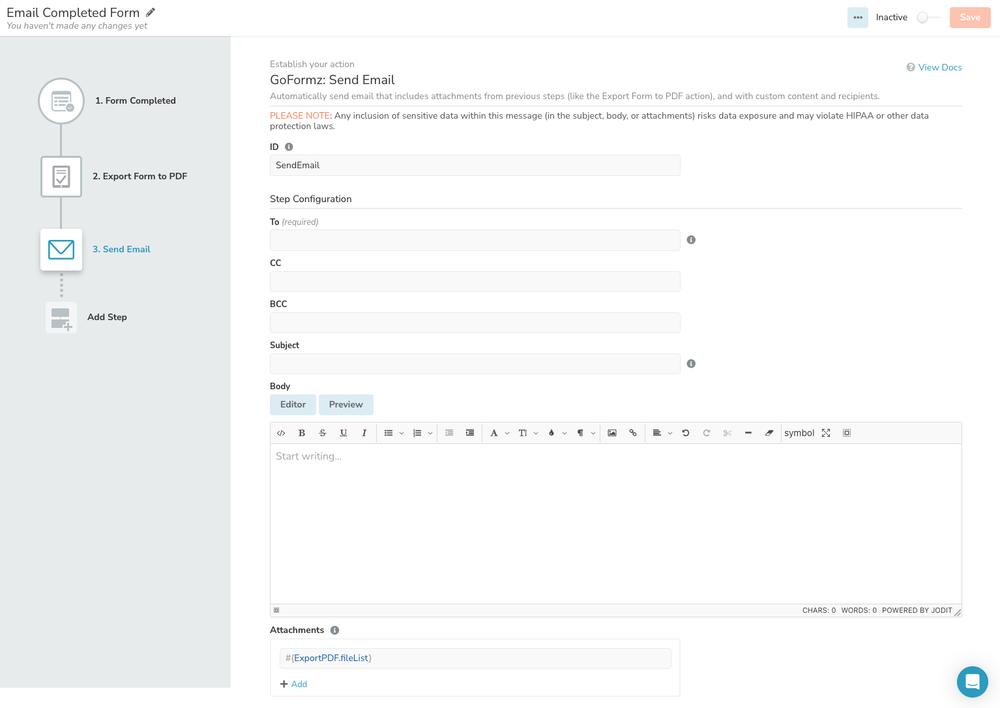Image resolution: width=1000 pixels, height=708 pixels.
Task: Open the source code view icon
Action: tap(281, 432)
